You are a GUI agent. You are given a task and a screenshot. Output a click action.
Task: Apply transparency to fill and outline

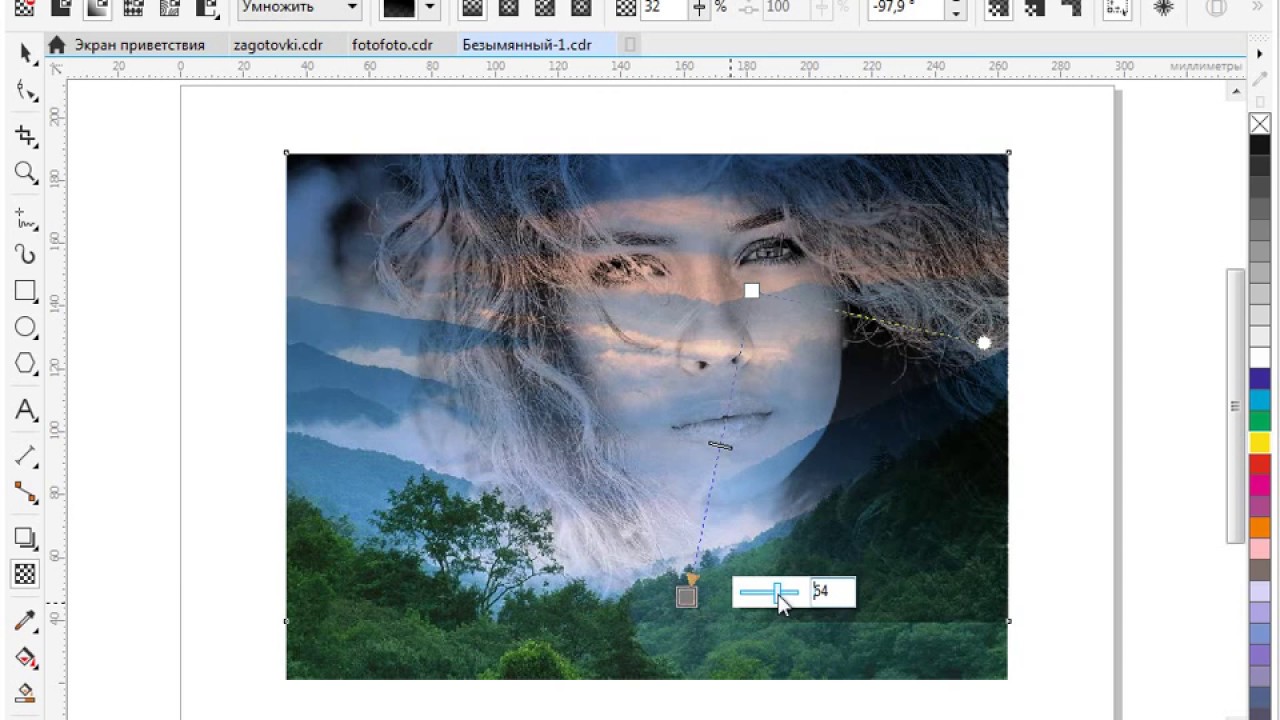[x=997, y=8]
